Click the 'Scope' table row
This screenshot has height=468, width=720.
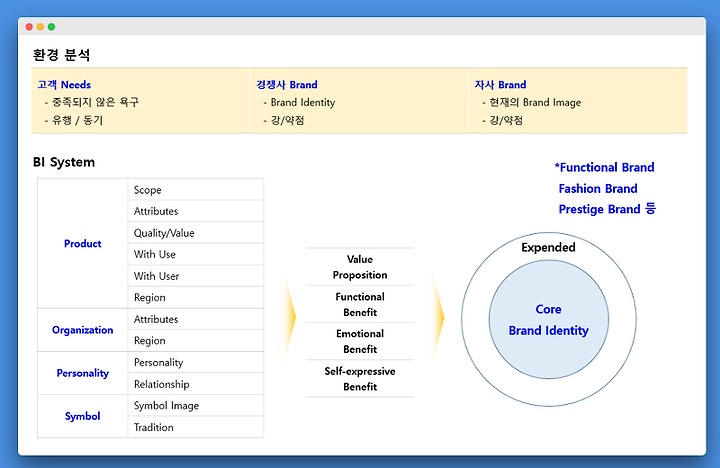point(196,190)
